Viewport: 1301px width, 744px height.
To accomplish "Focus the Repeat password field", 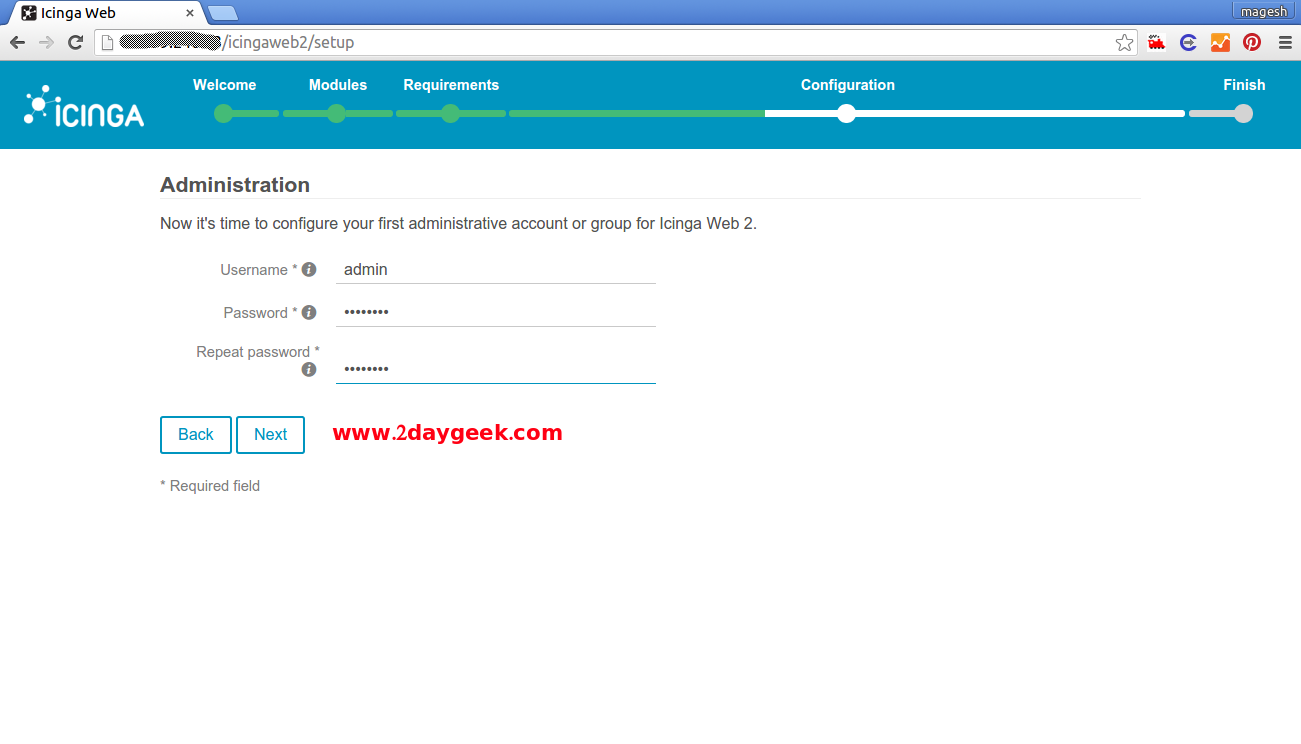I will pos(495,369).
